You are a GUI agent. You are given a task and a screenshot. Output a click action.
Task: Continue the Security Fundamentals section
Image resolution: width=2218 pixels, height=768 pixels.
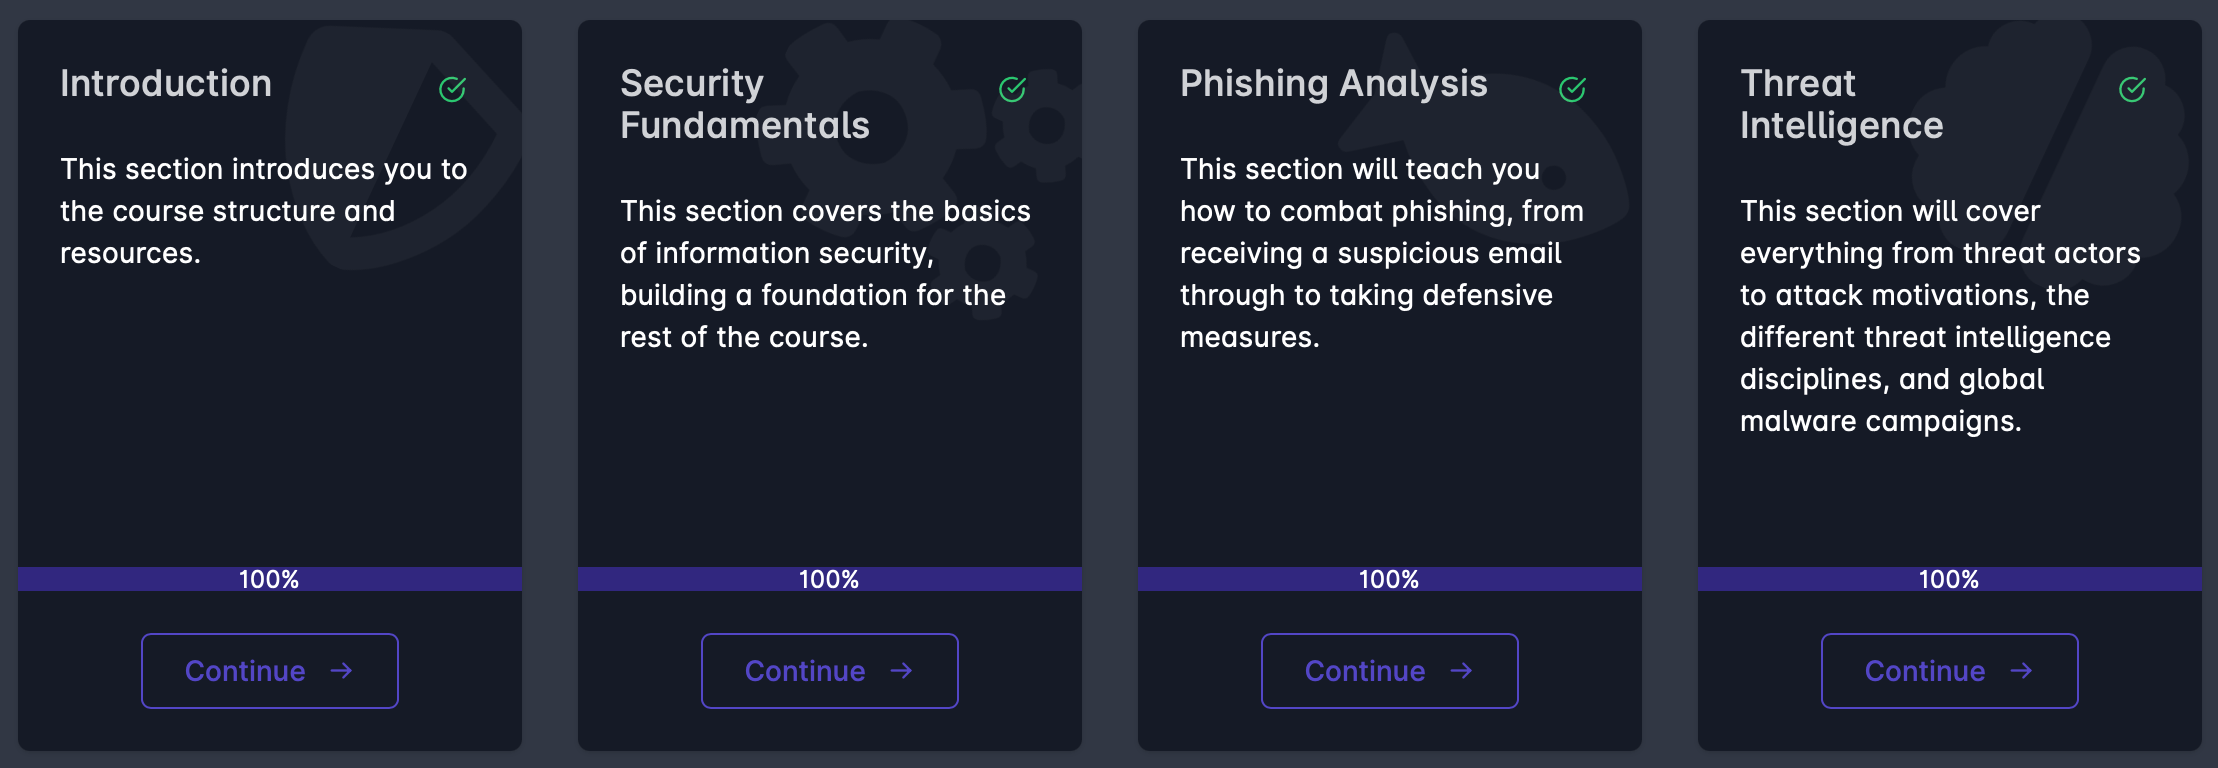tap(829, 671)
